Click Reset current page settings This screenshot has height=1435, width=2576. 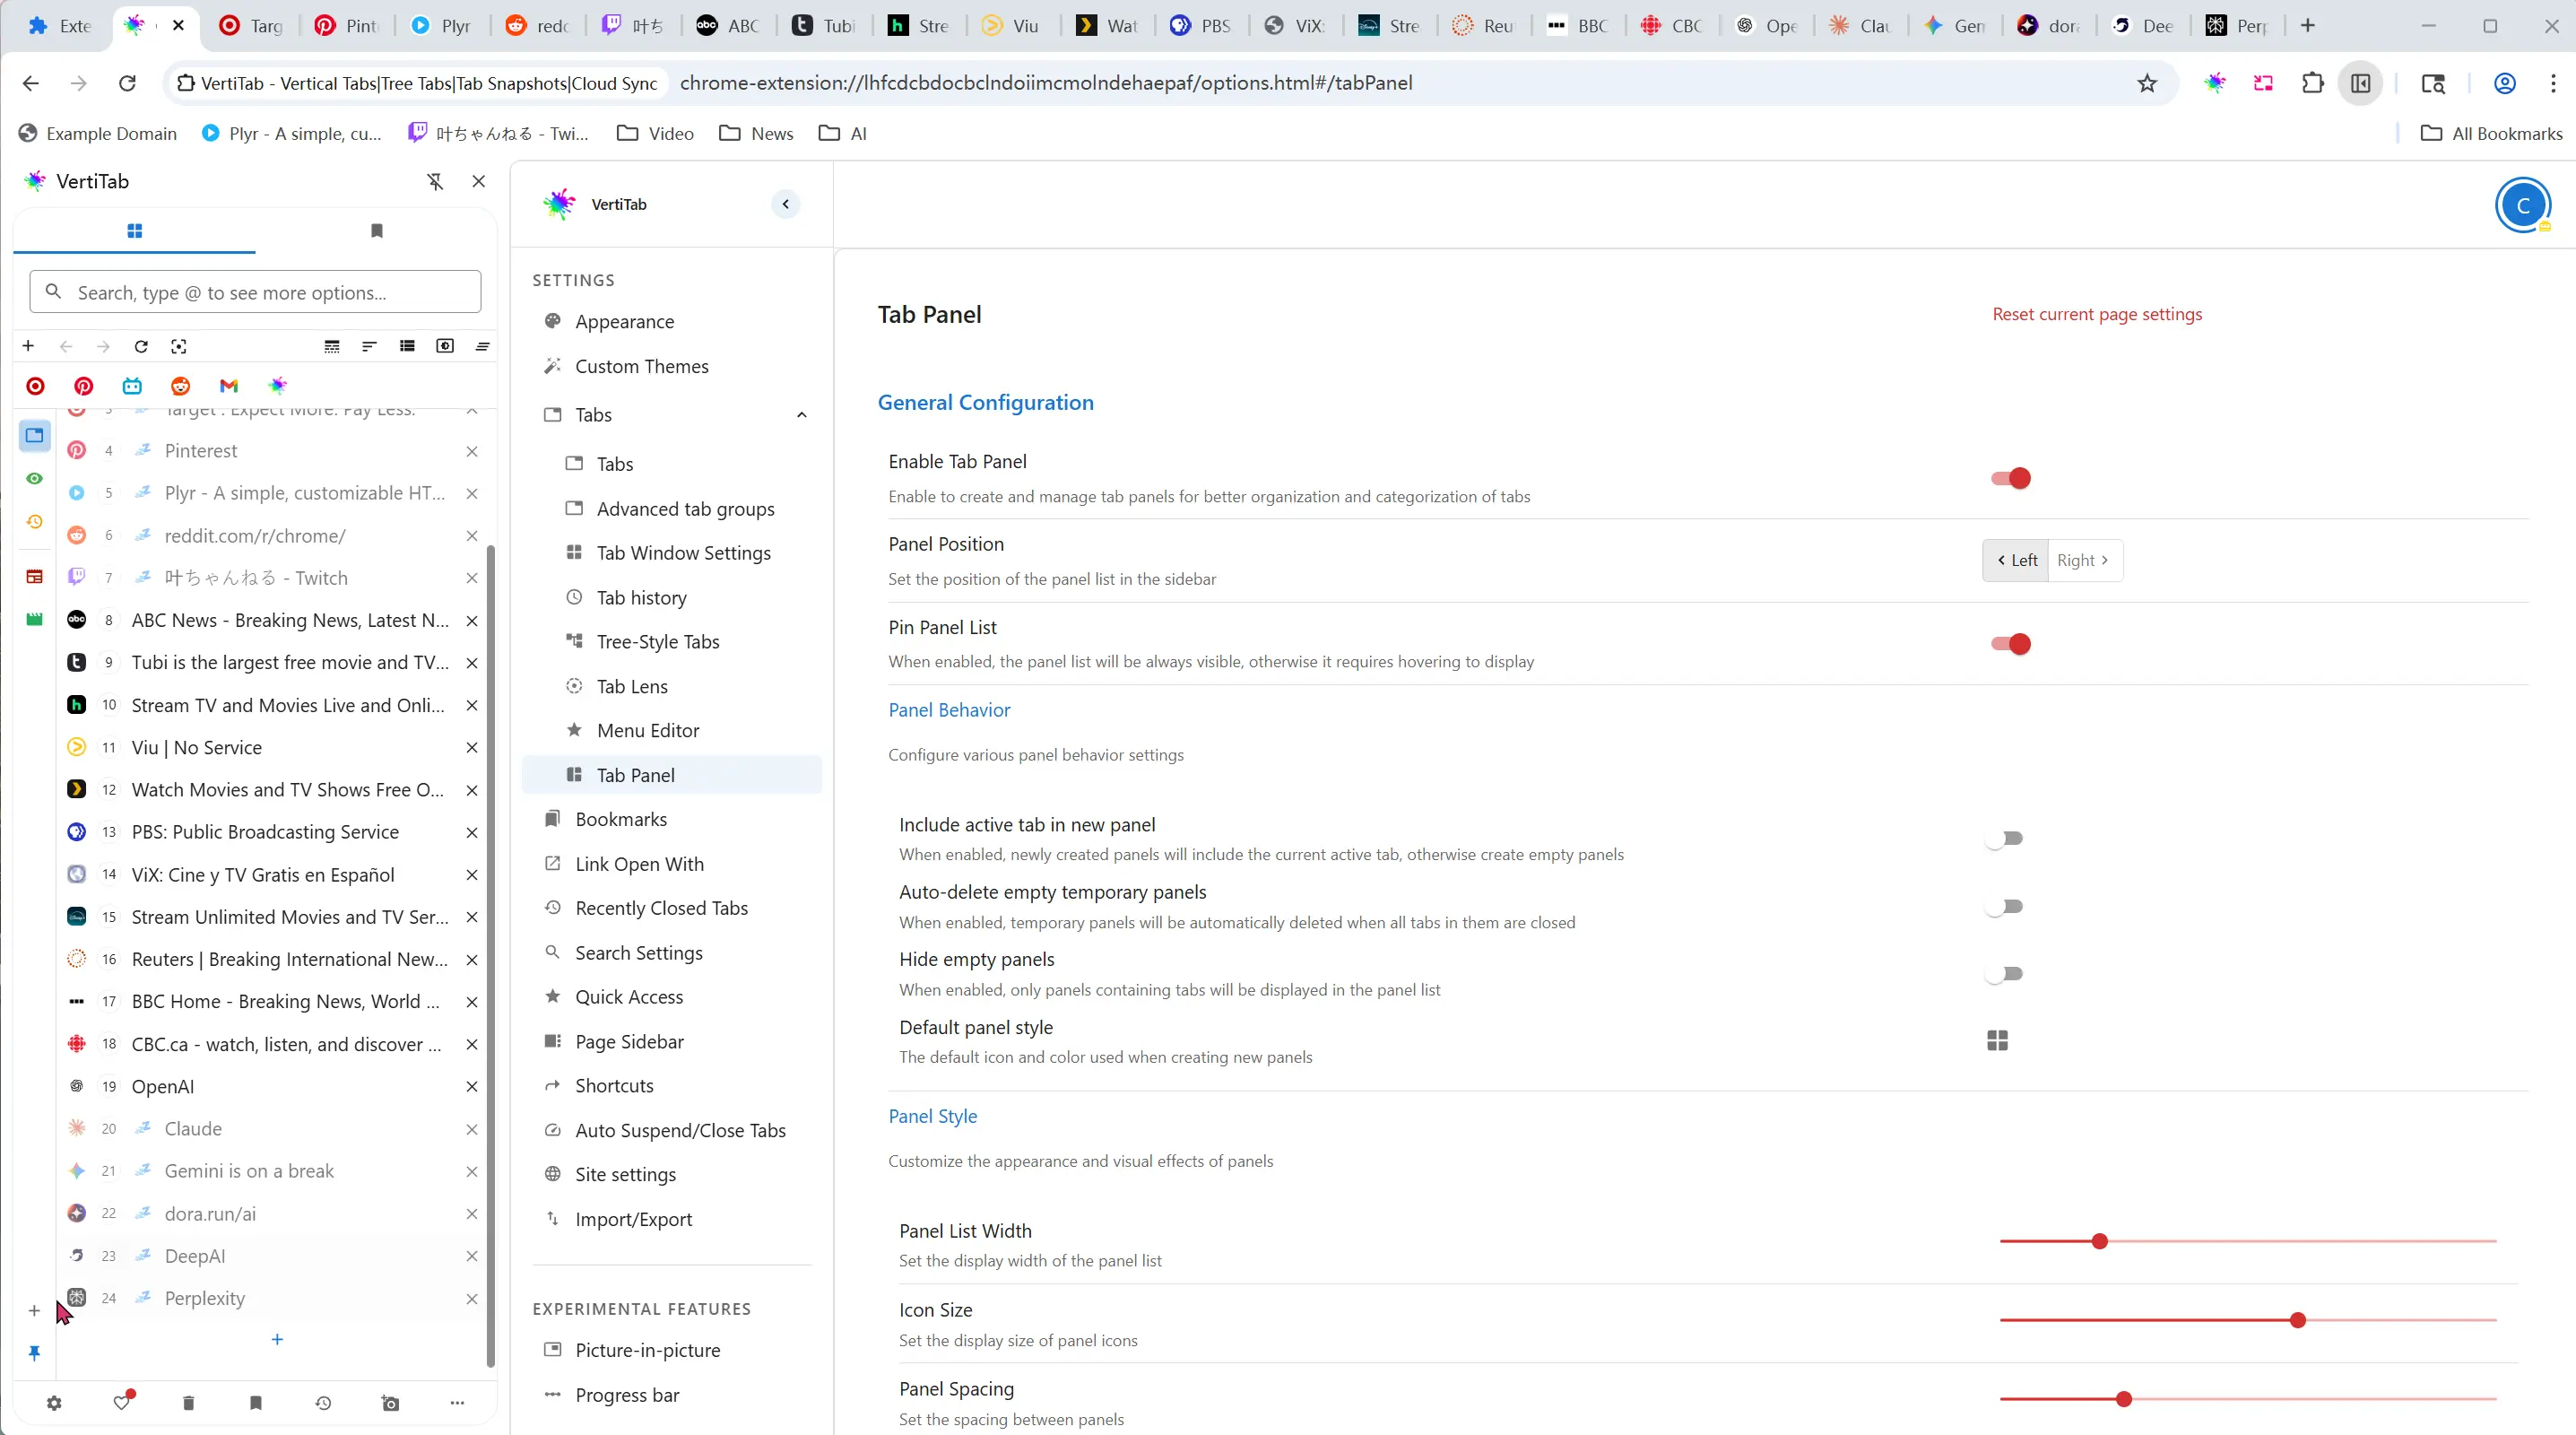click(2097, 314)
